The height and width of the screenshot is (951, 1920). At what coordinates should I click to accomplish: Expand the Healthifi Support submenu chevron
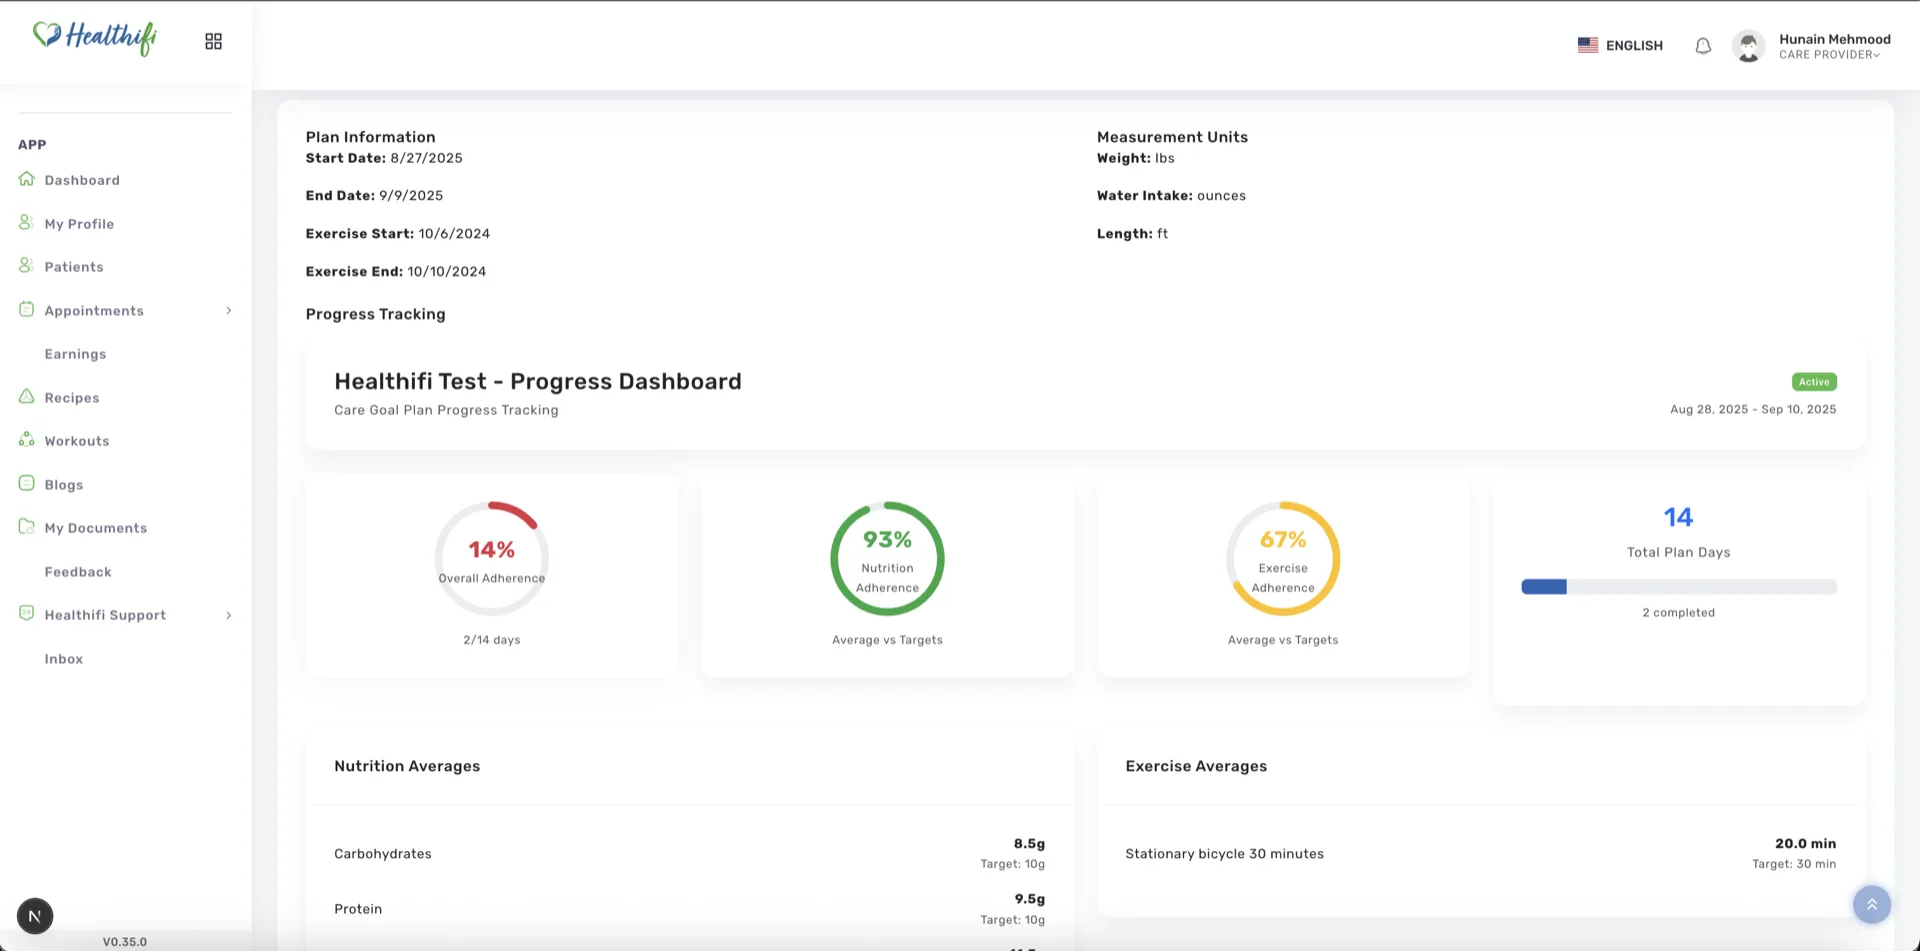tap(229, 615)
